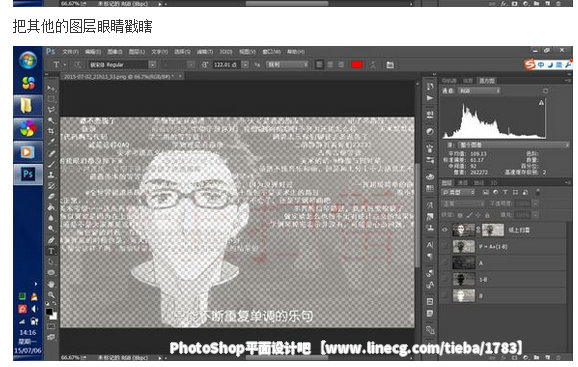Click the left align text button
The width and height of the screenshot is (578, 367).
pyautogui.click(x=320, y=65)
